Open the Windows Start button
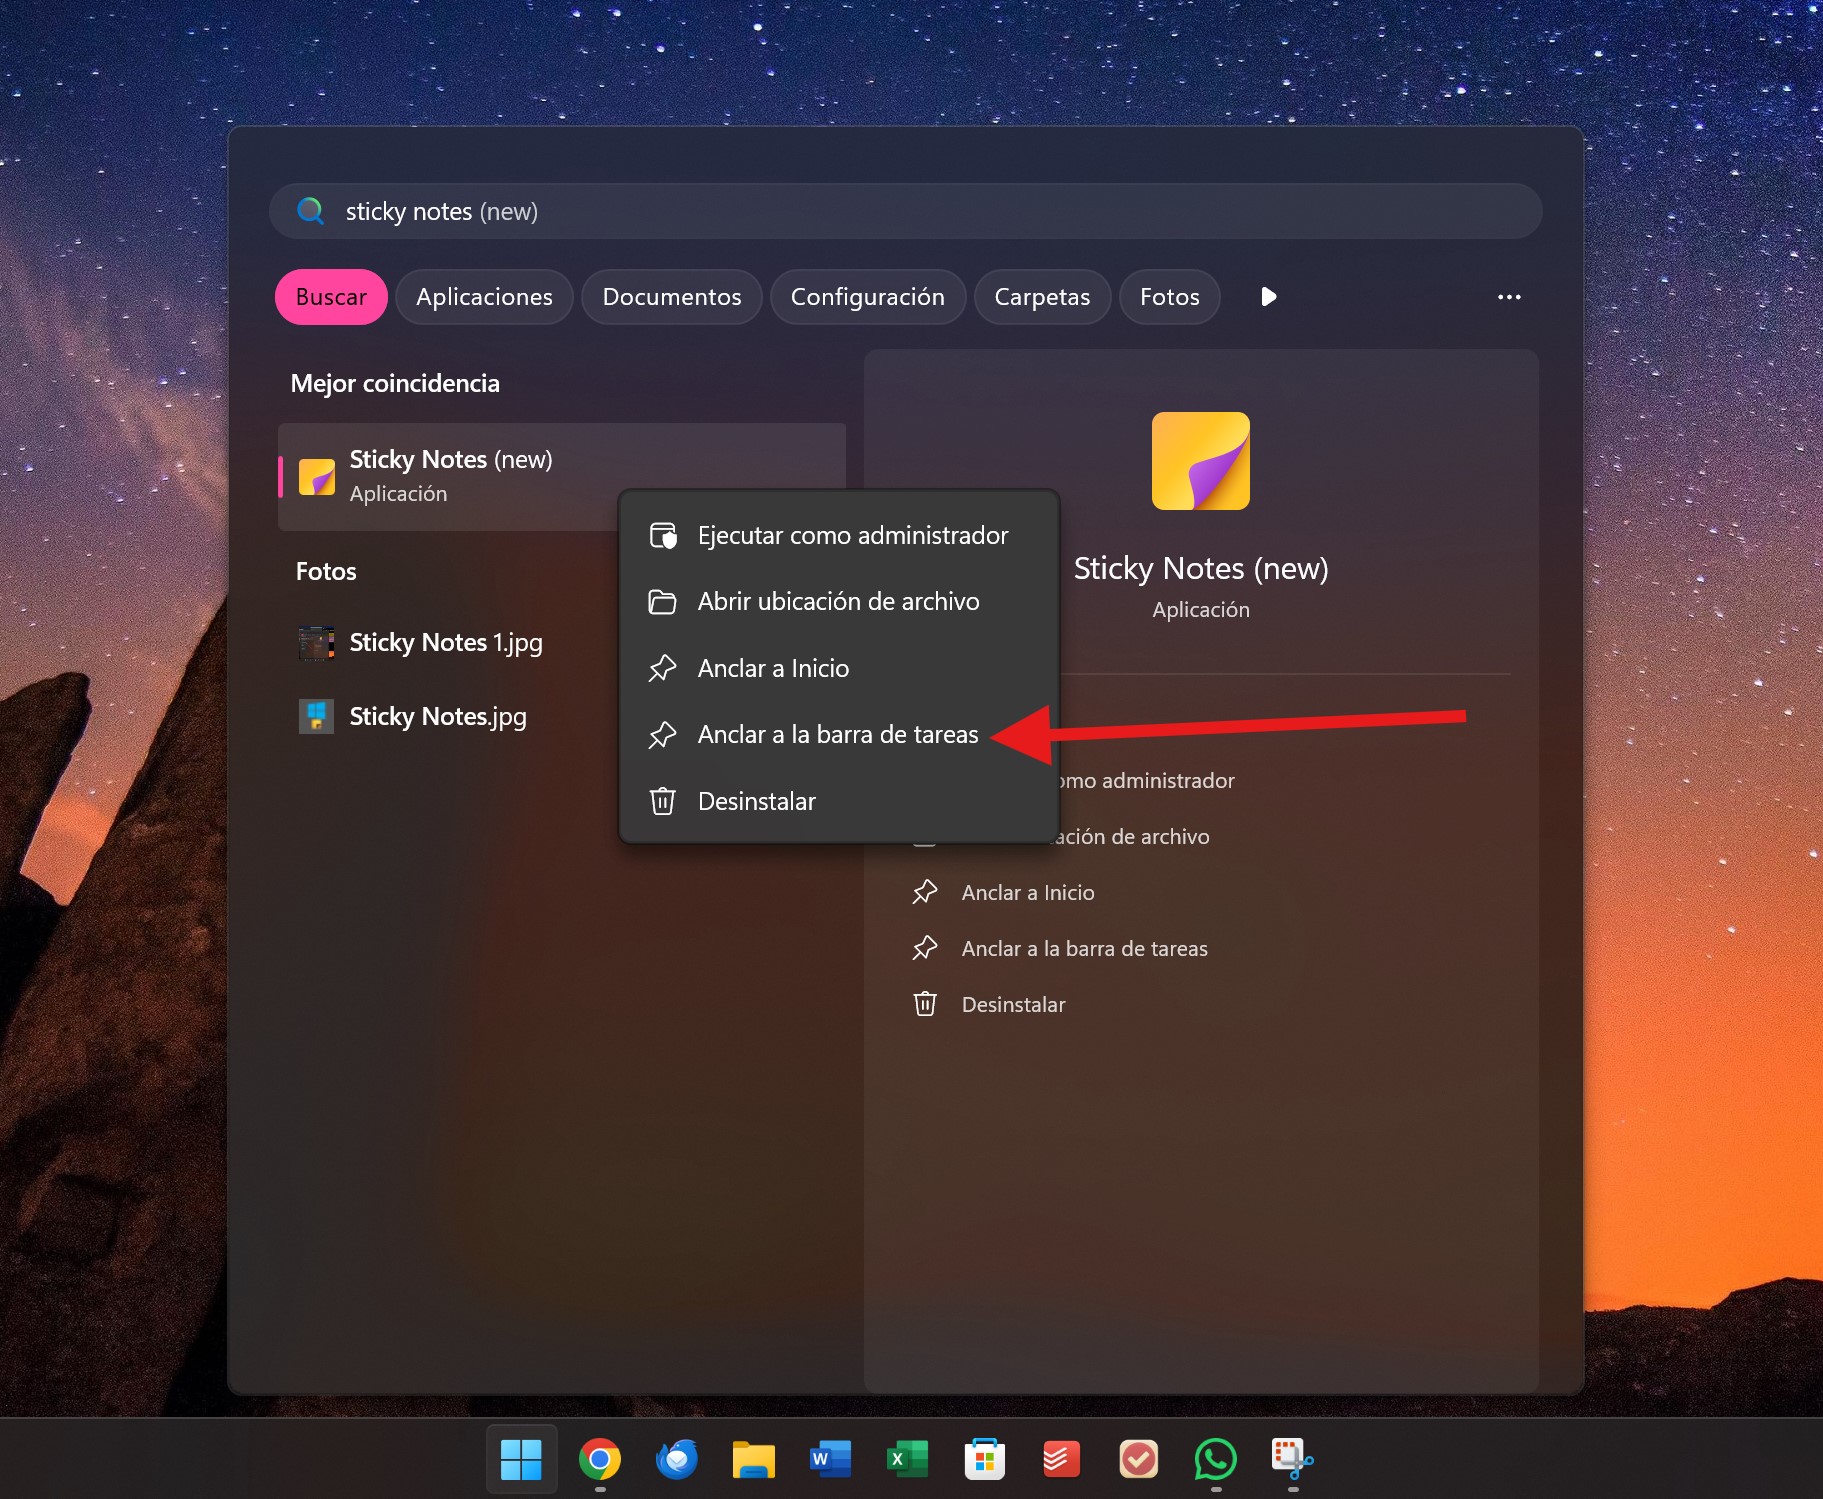Image resolution: width=1823 pixels, height=1499 pixels. coord(521,1459)
